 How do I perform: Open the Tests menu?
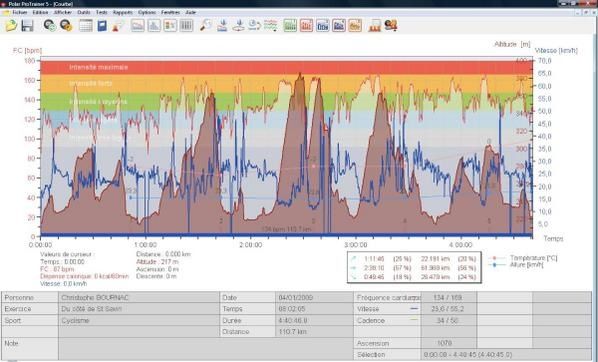point(101,12)
